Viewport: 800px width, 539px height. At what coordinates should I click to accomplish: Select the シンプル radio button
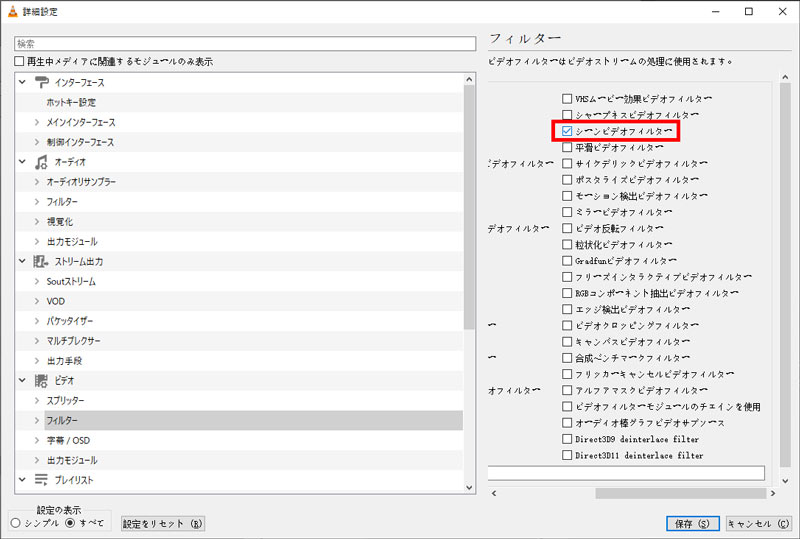tap(15, 522)
